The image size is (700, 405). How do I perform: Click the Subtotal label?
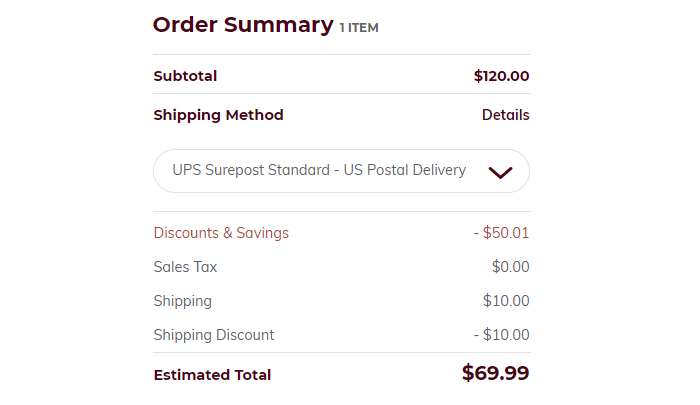pyautogui.click(x=185, y=76)
